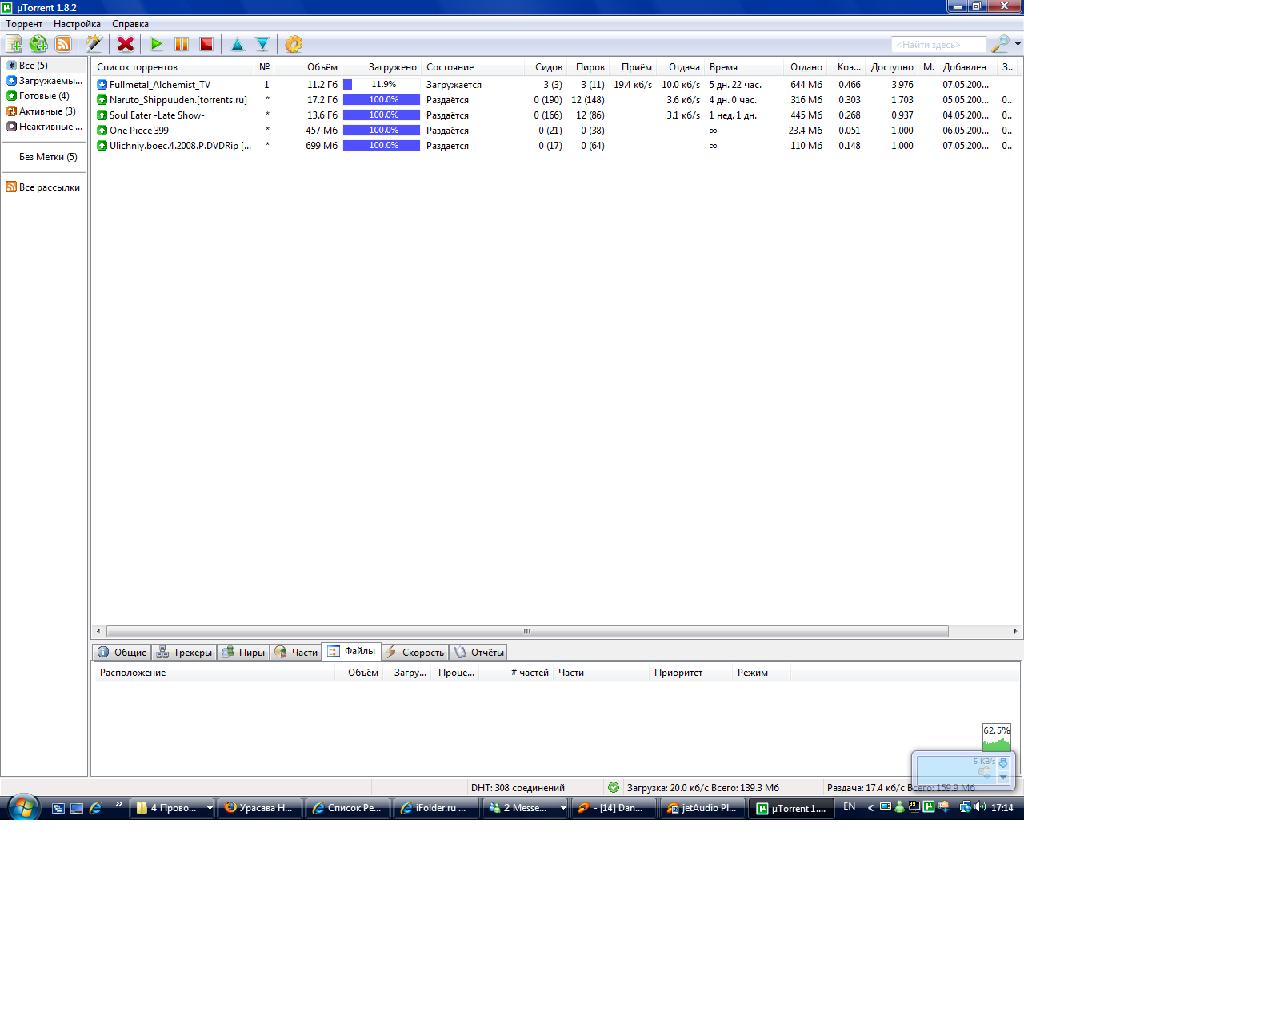Click the magnifier search icon

pyautogui.click(x=999, y=44)
